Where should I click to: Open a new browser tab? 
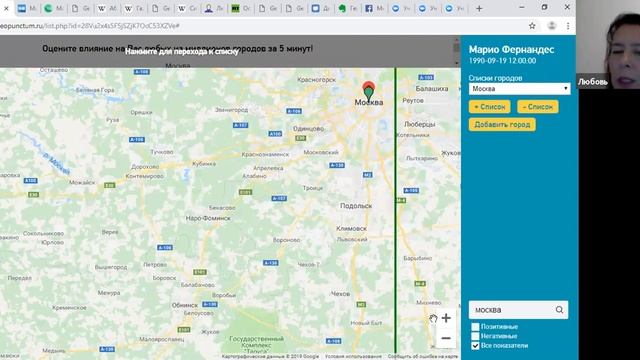coord(479,8)
